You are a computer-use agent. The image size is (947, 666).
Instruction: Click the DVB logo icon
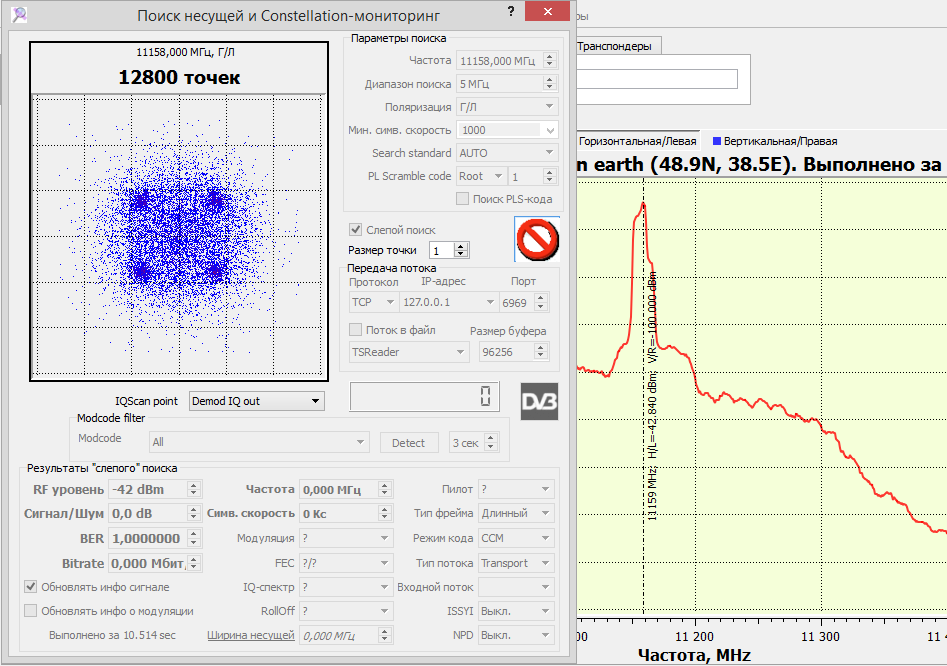(539, 401)
